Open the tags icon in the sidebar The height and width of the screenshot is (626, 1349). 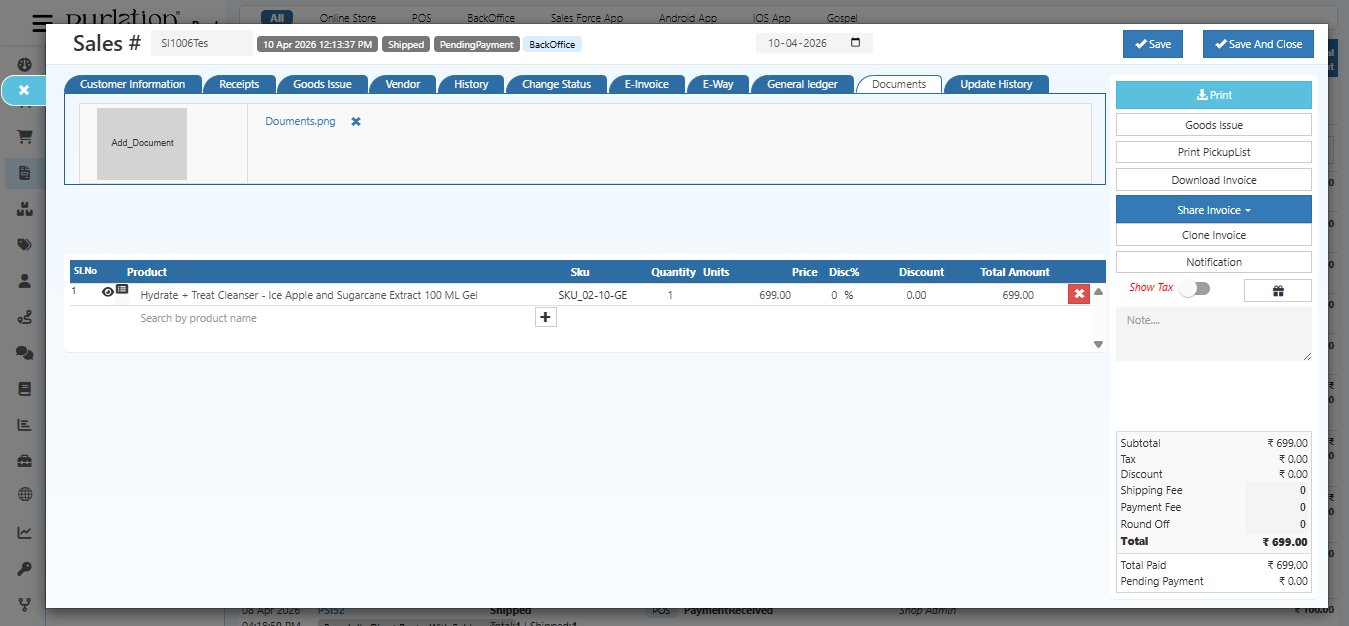[25, 246]
